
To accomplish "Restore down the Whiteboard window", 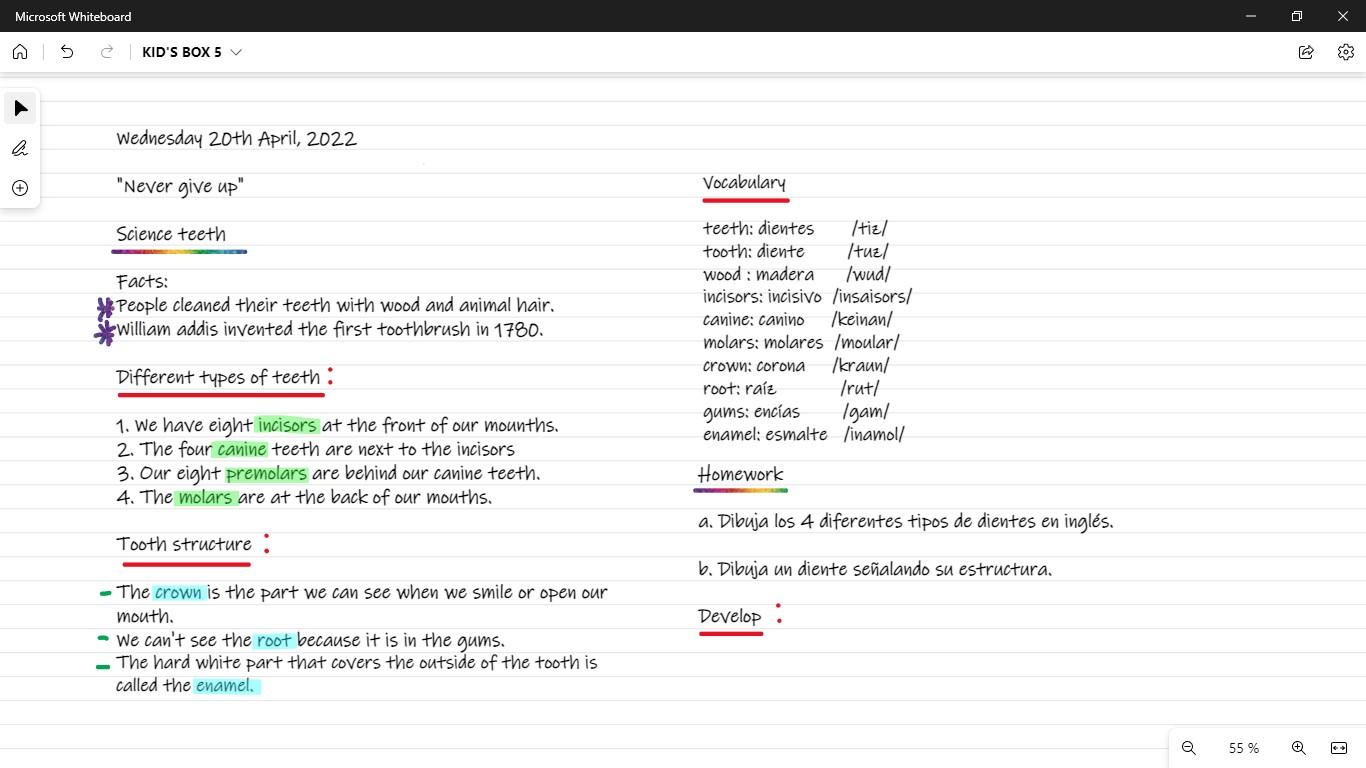I will tap(1297, 16).
